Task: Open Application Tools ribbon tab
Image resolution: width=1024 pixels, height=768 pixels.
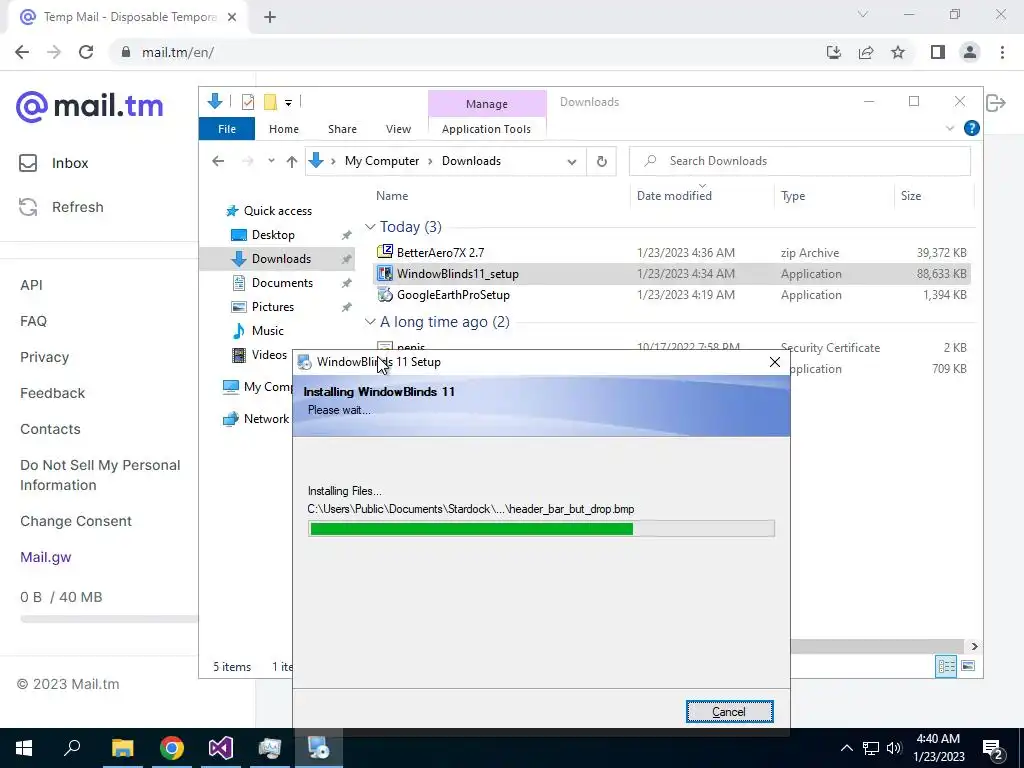Action: click(x=486, y=129)
